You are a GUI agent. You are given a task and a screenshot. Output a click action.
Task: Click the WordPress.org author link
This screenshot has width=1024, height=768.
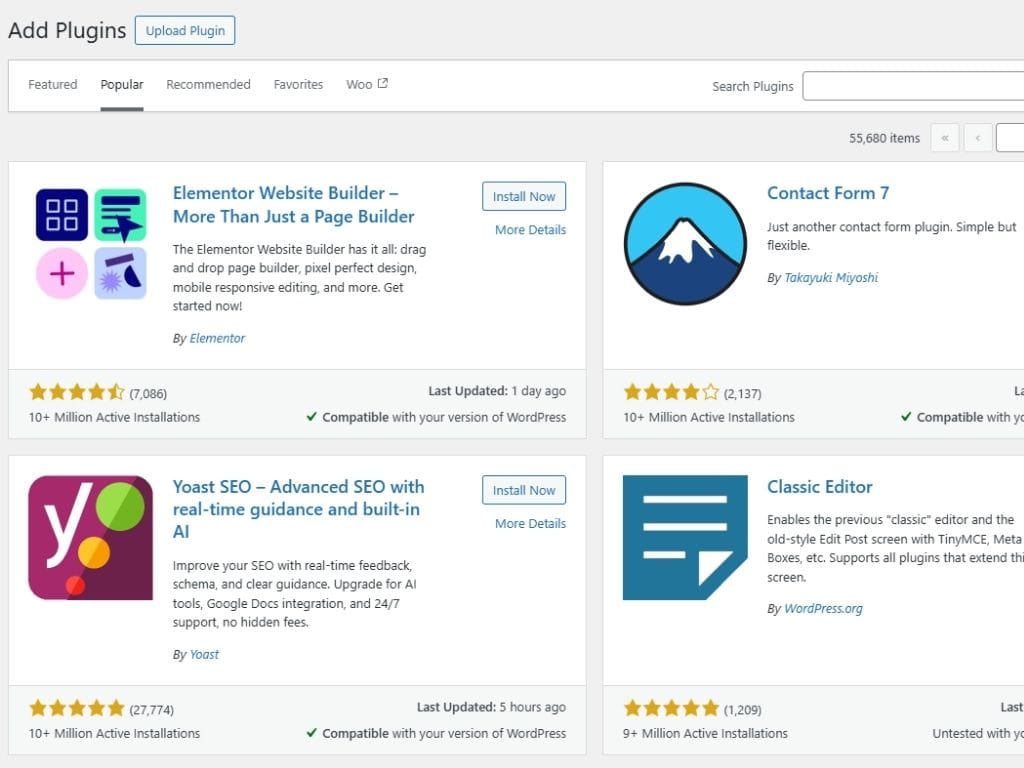823,609
